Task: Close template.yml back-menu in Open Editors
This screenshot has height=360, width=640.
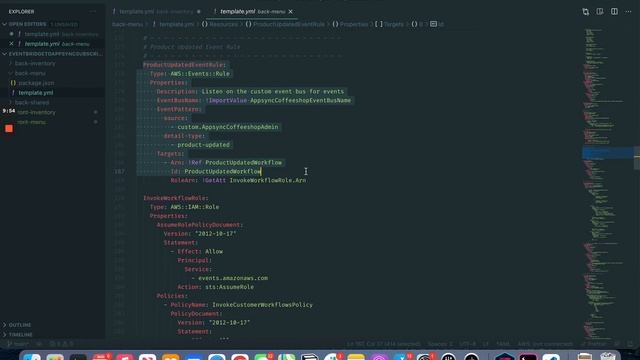Action: [x=11, y=44]
